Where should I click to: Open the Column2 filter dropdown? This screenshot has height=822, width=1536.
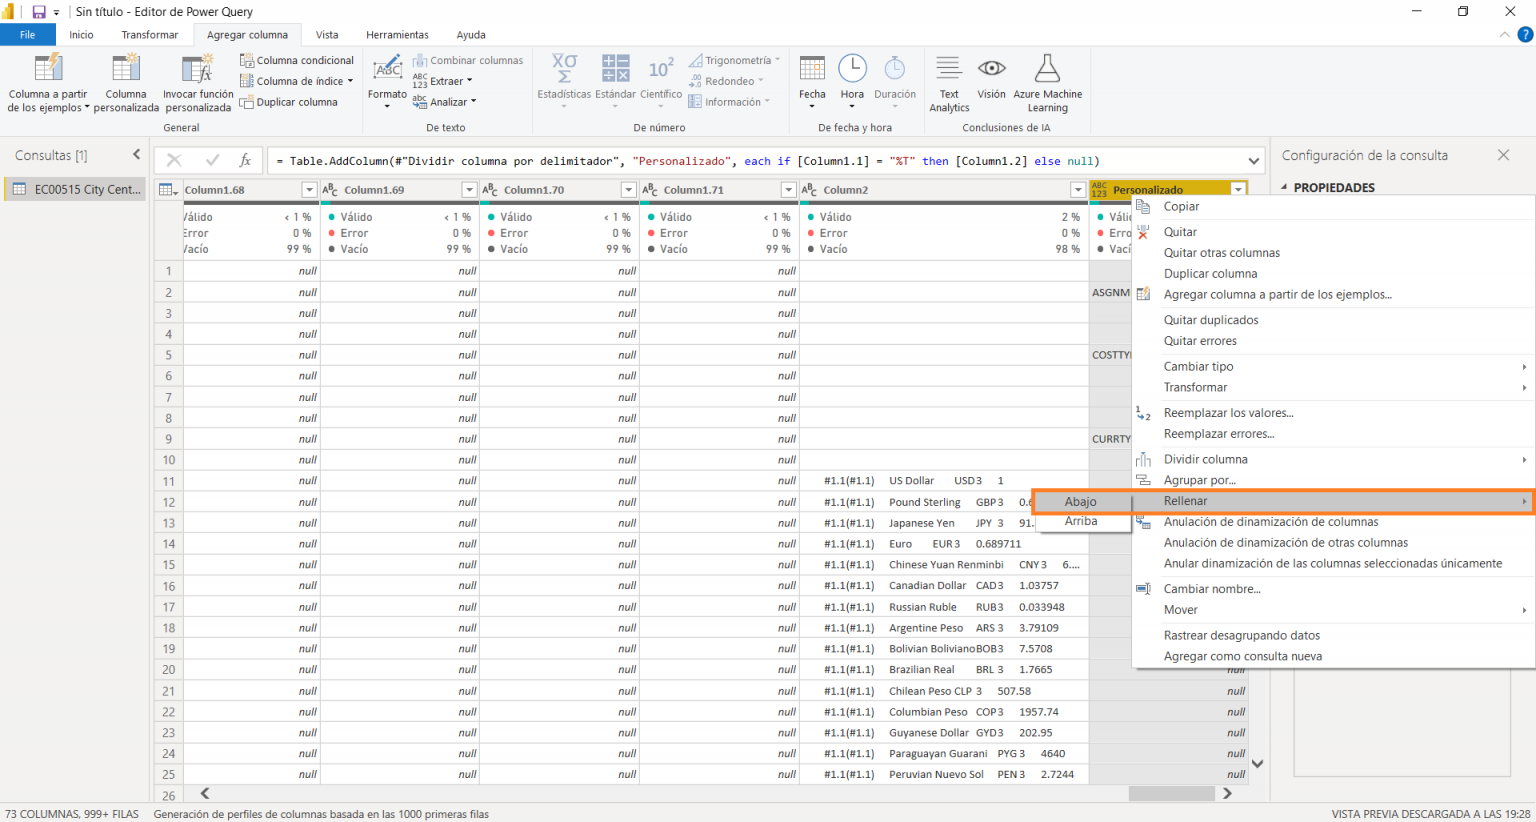[x=1077, y=188]
